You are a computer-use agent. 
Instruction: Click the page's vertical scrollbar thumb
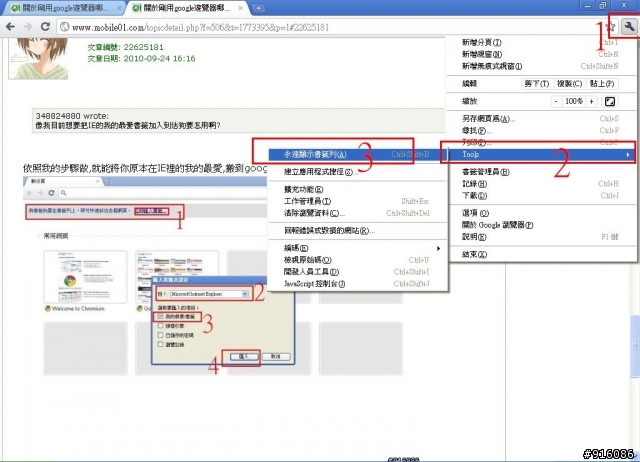click(635, 346)
